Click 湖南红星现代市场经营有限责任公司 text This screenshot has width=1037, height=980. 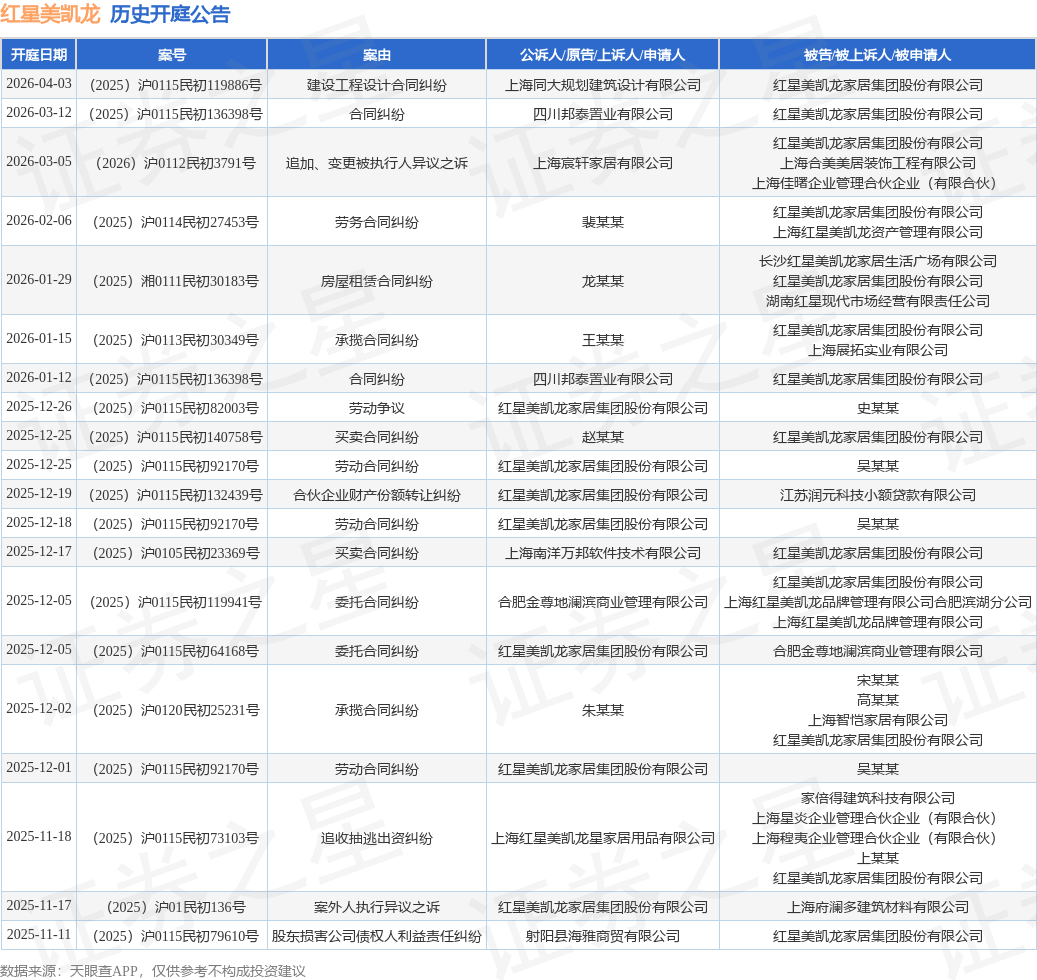tap(878, 301)
